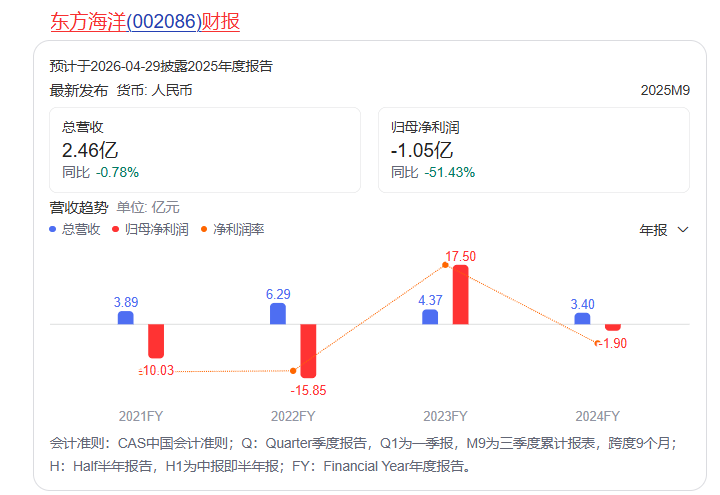The height and width of the screenshot is (495, 720).
Task: Expand the 年报 period dropdown
Action: coord(664,230)
